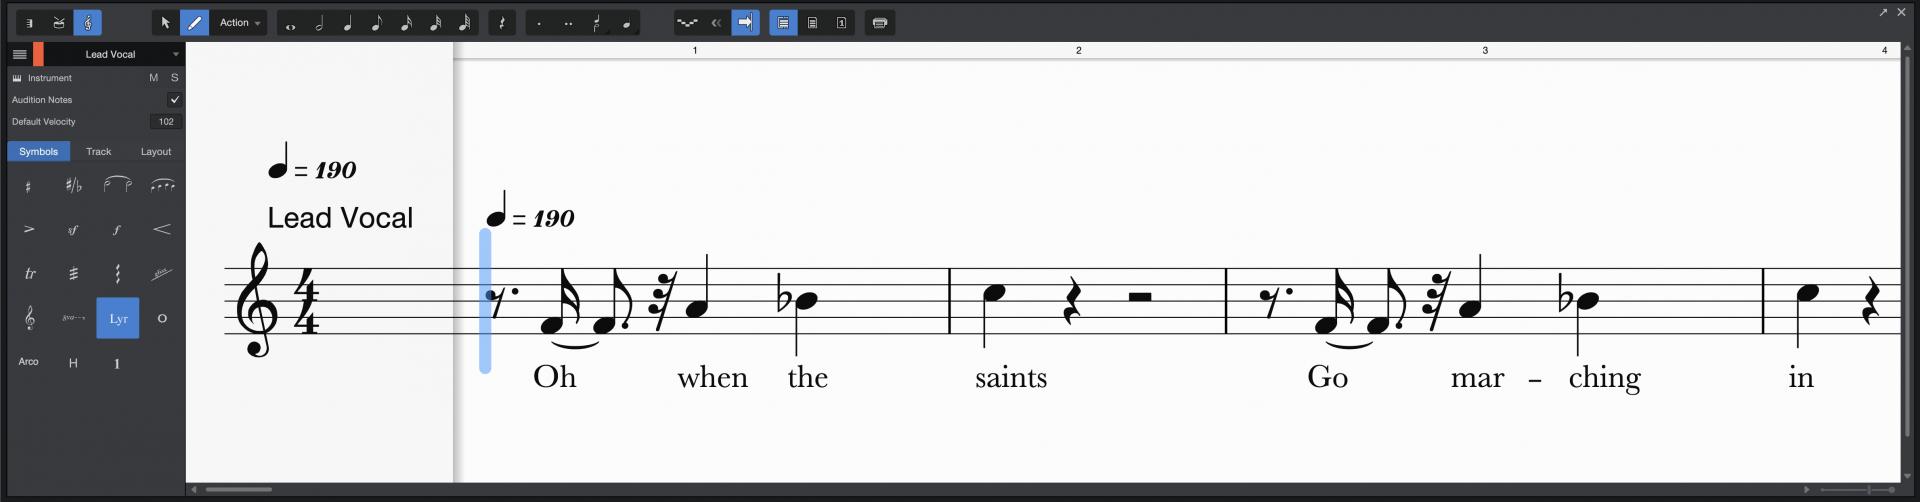Choose the whole note value
This screenshot has height=502, width=1920.
tap(291, 23)
